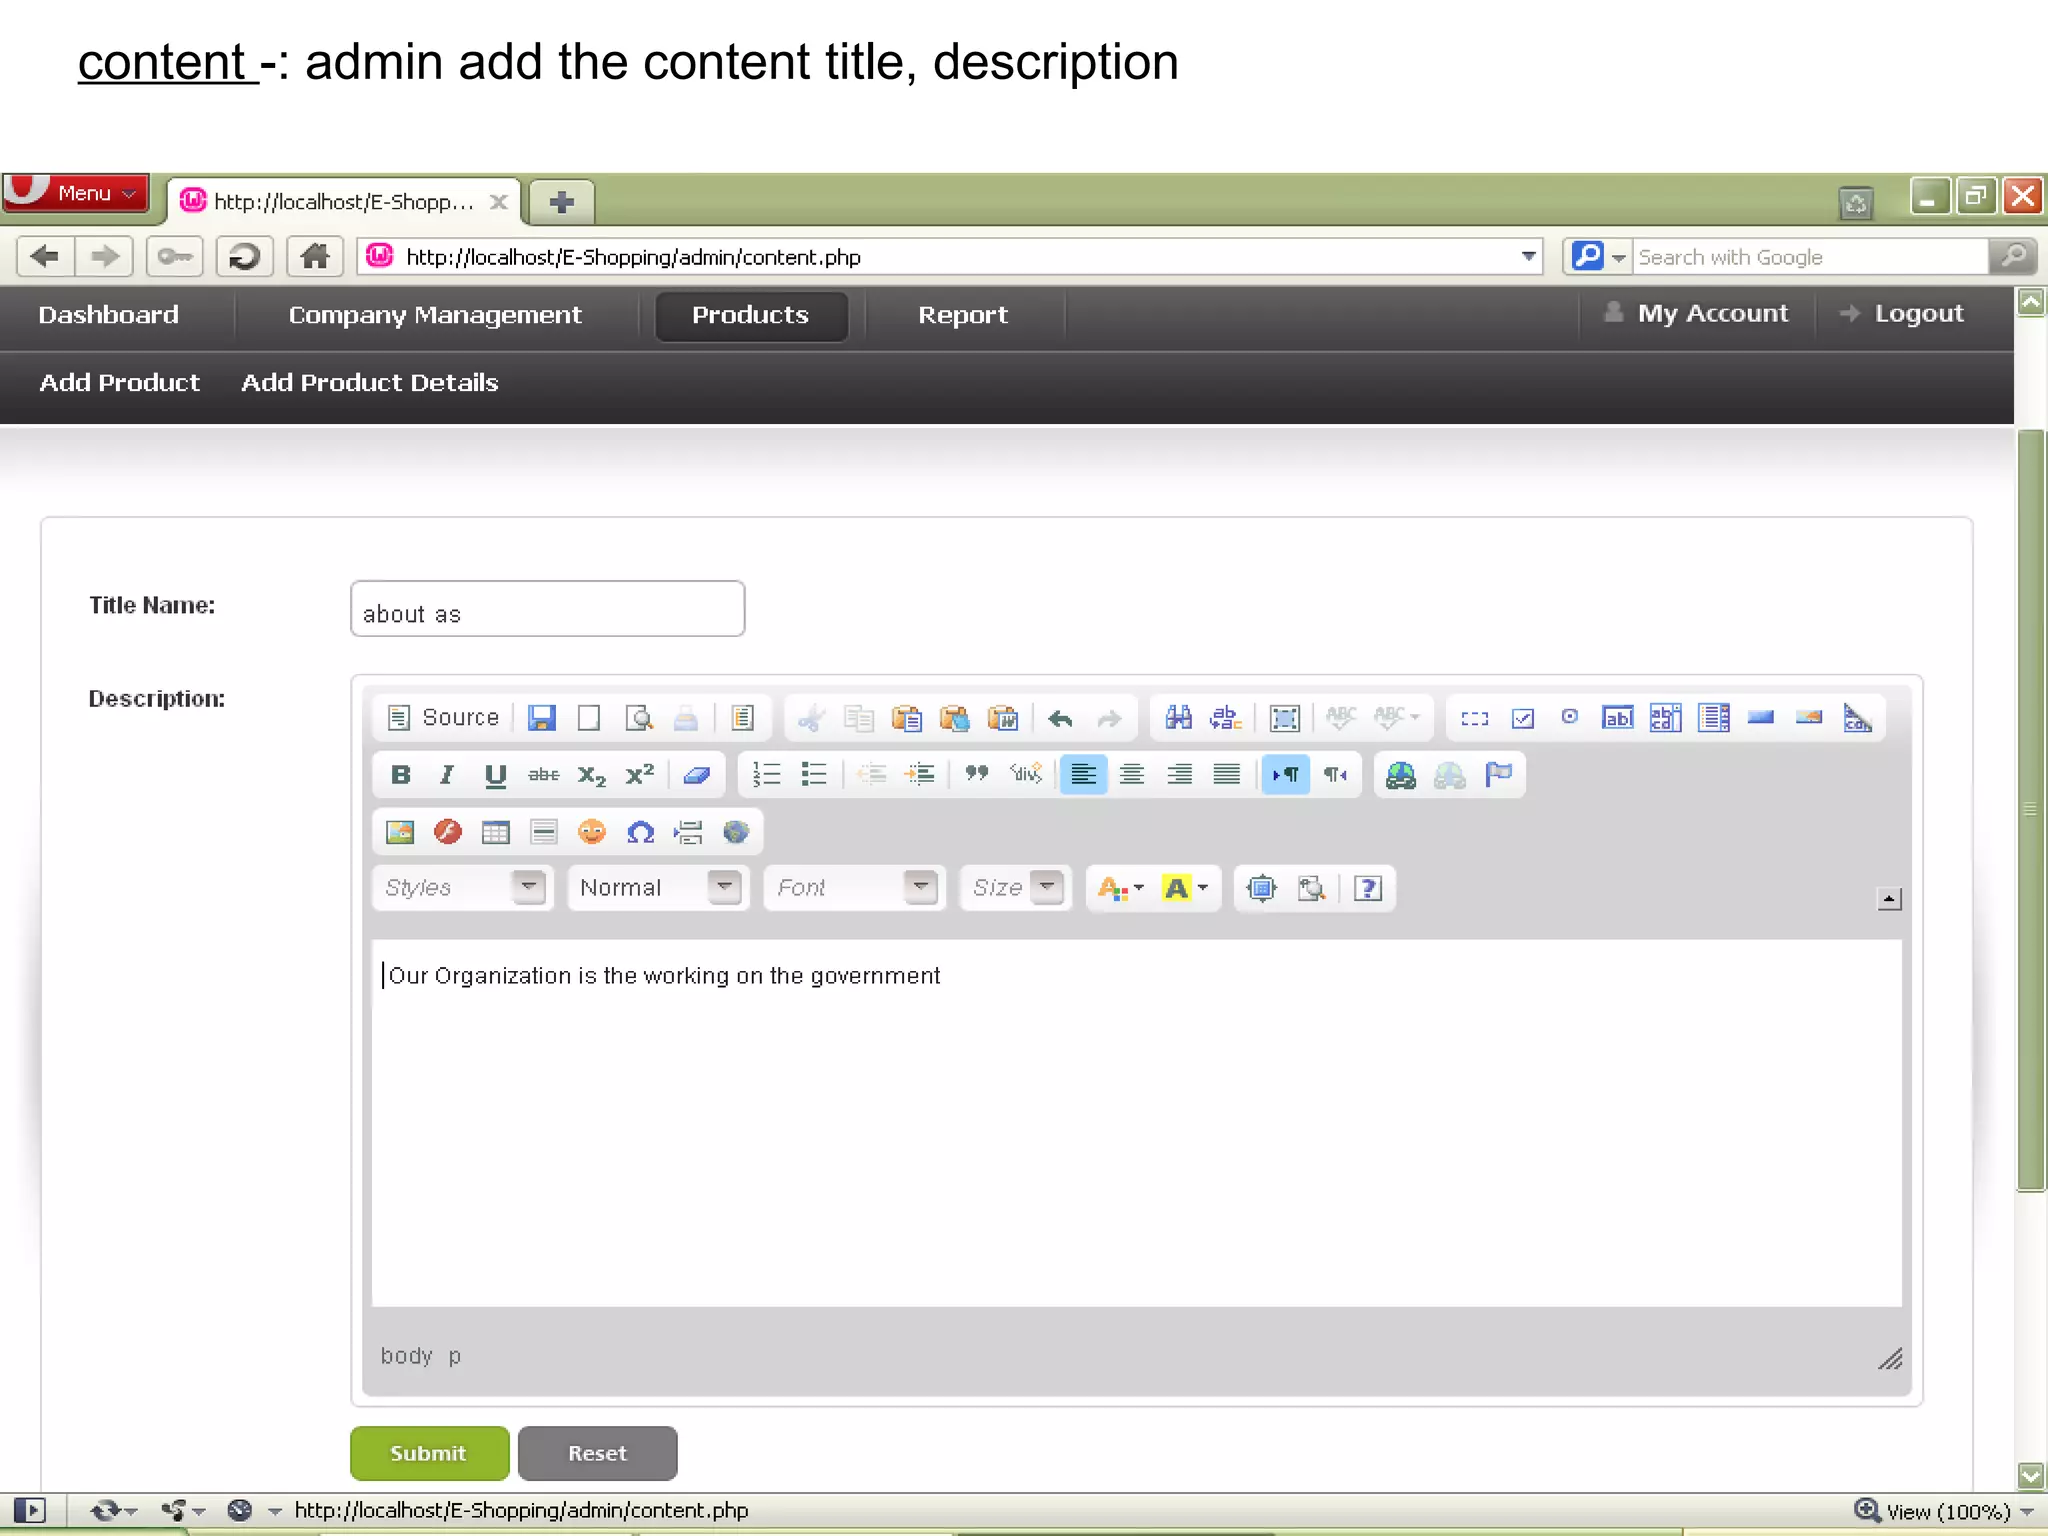Image resolution: width=2048 pixels, height=1536 pixels.
Task: Insert an image into the description
Action: 400,832
